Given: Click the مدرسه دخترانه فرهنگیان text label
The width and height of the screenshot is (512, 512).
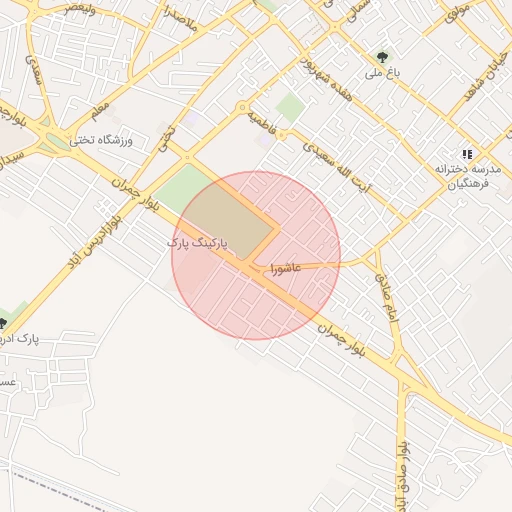Looking at the screenshot, I should pos(468,176).
